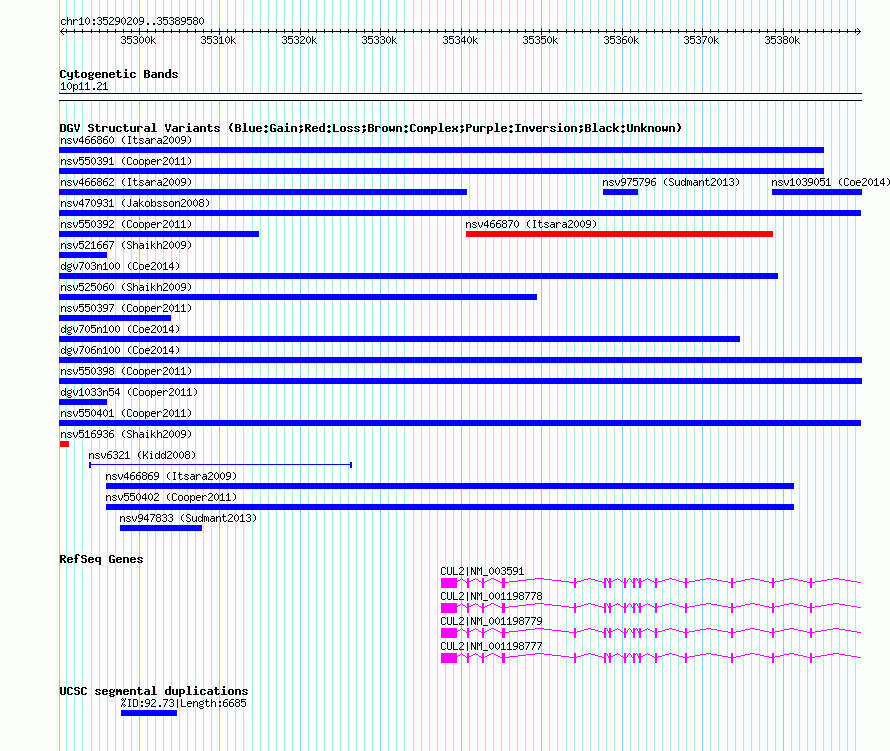Click the Cytogenetic Bands track title
890x751 pixels.
(x=119, y=74)
